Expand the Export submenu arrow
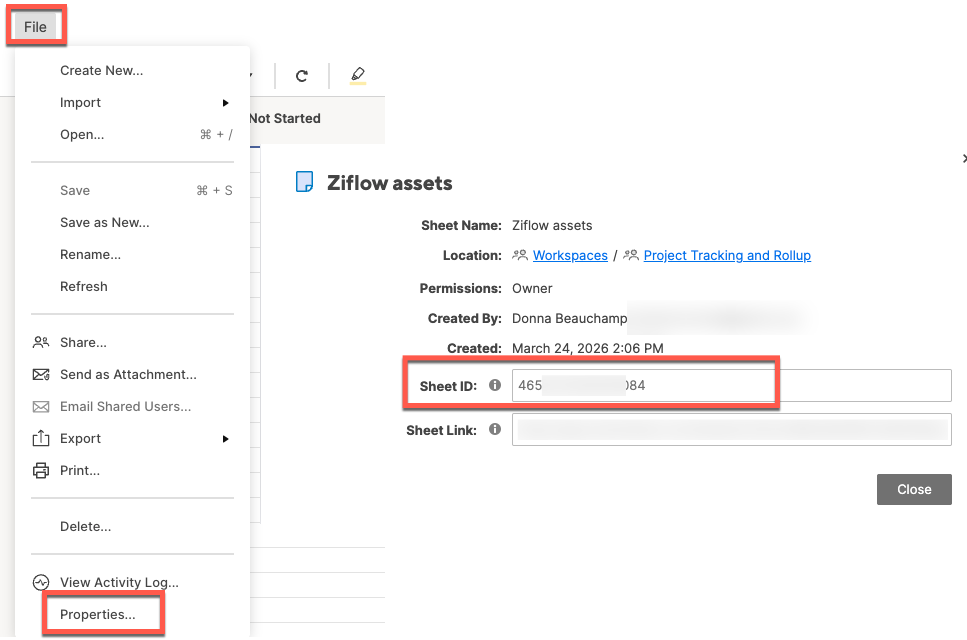 (x=227, y=438)
